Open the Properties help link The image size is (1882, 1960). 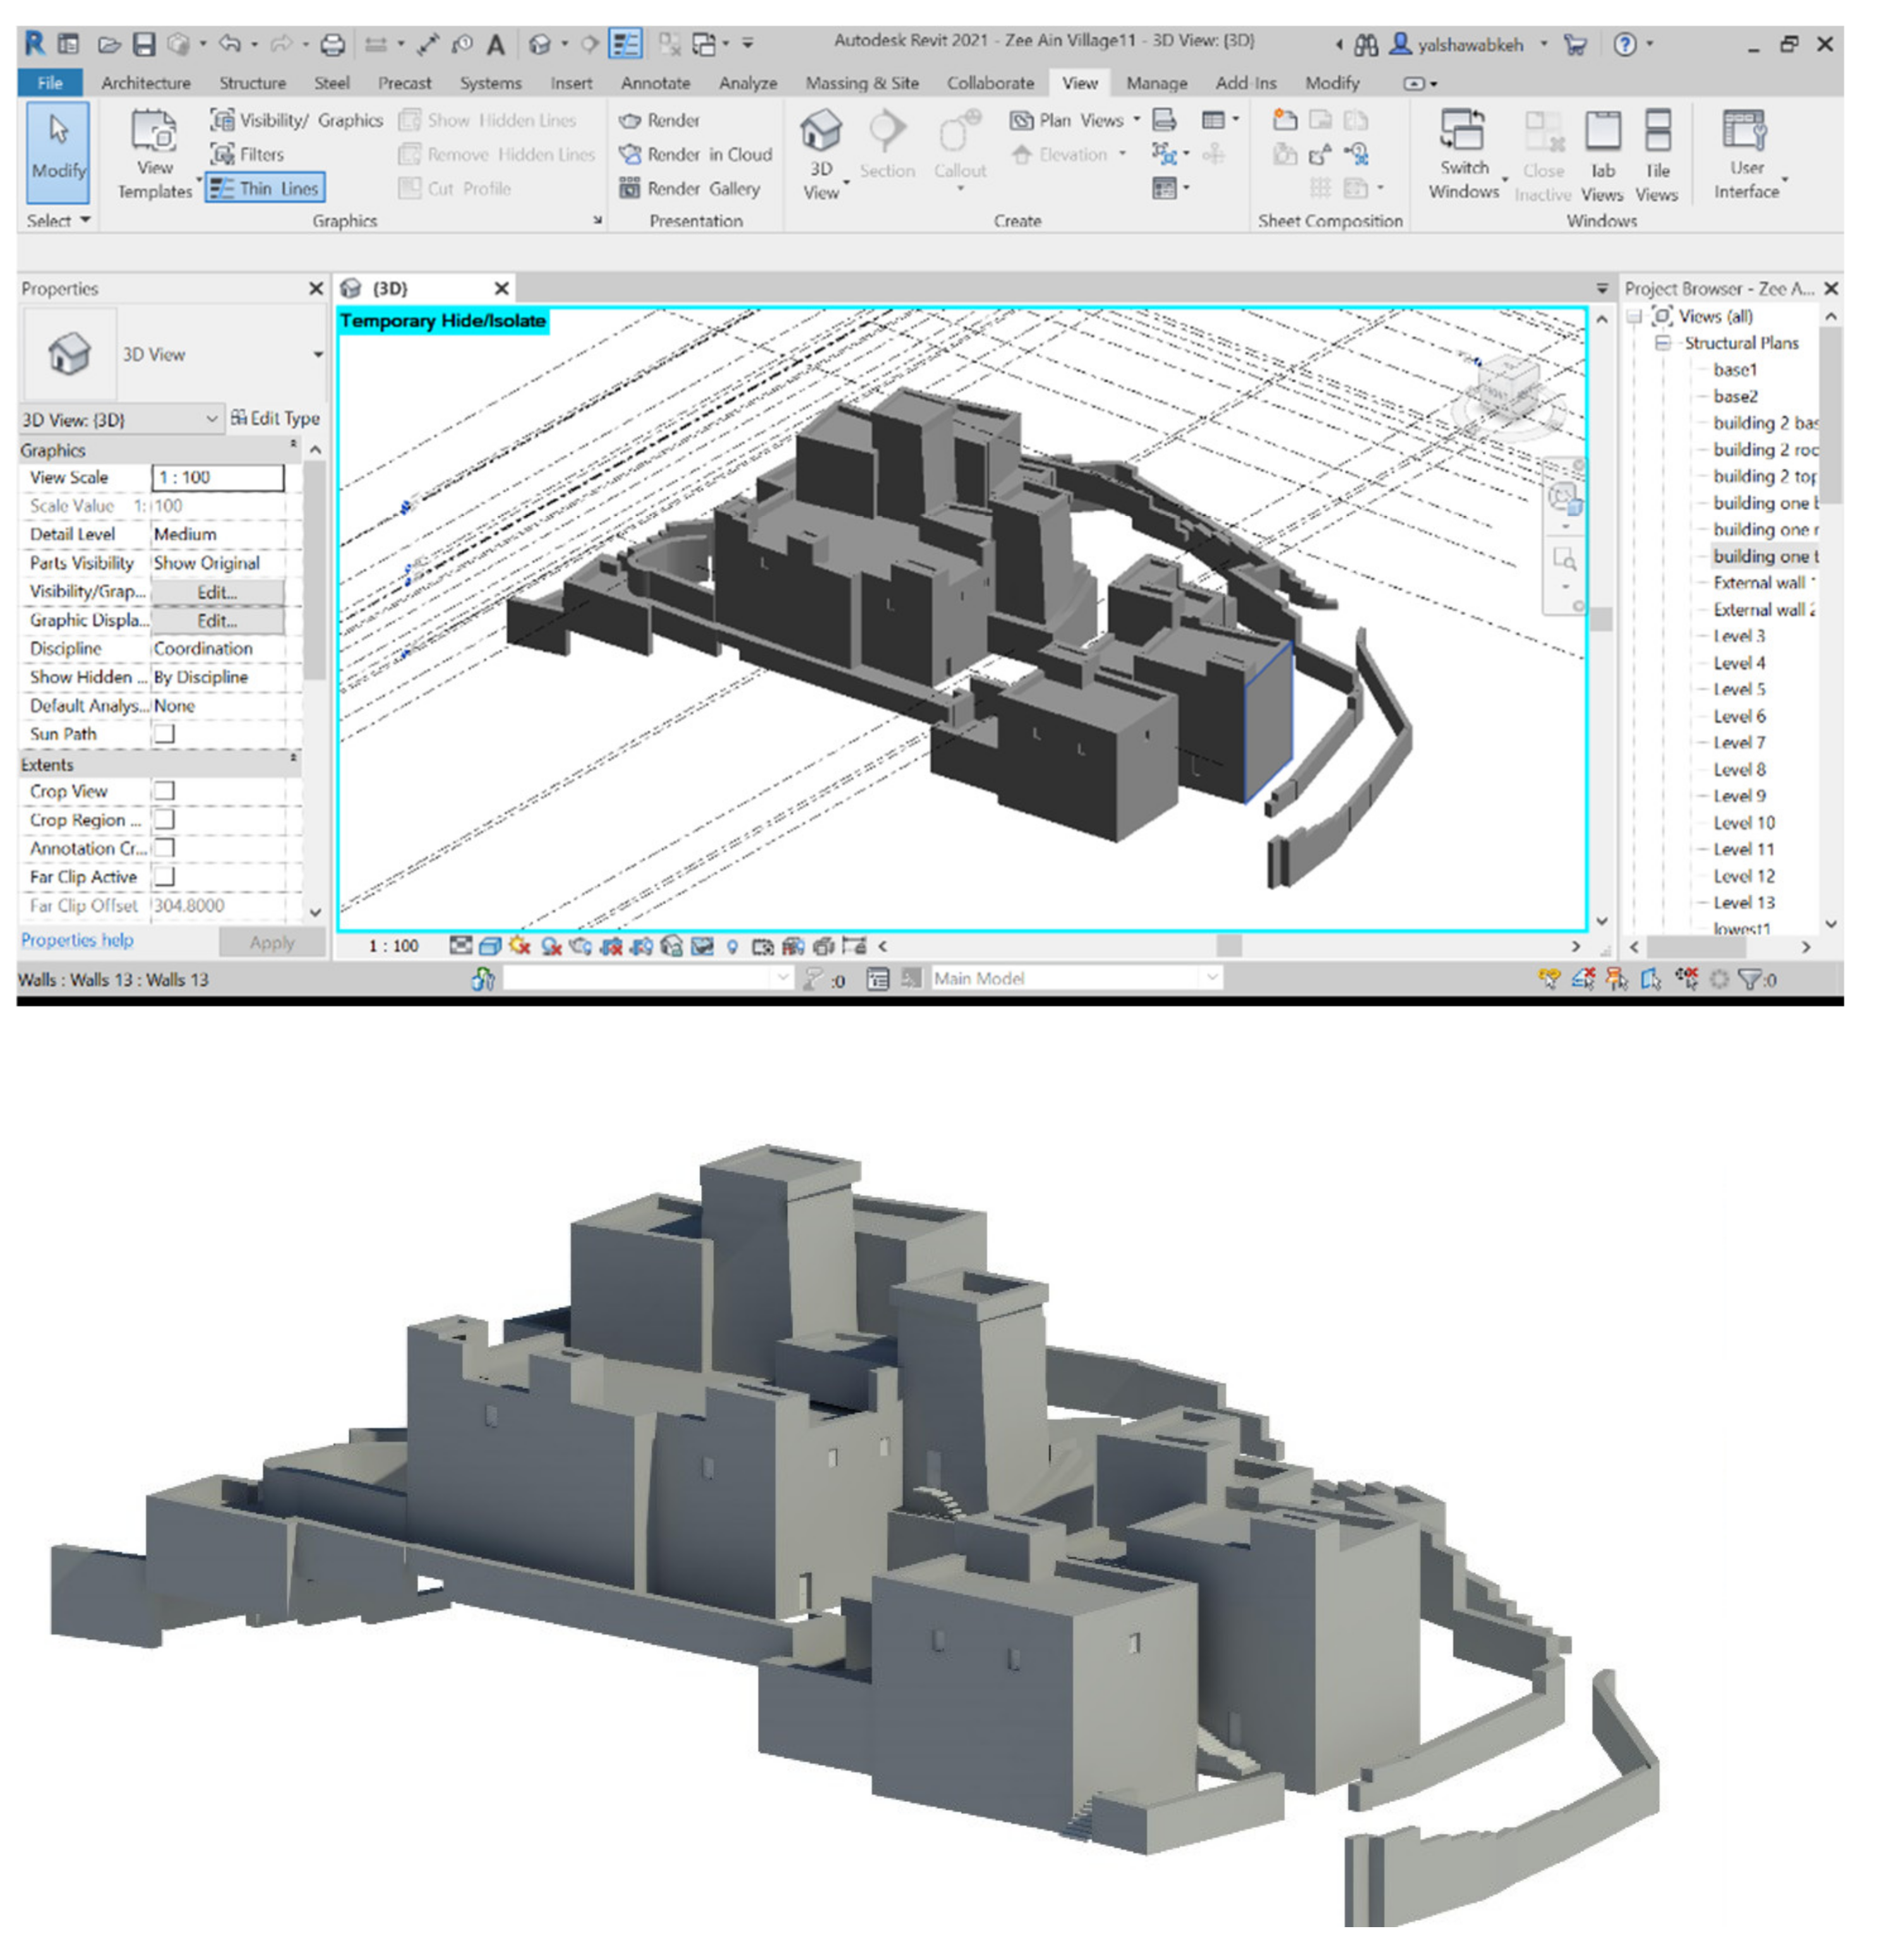[77, 940]
